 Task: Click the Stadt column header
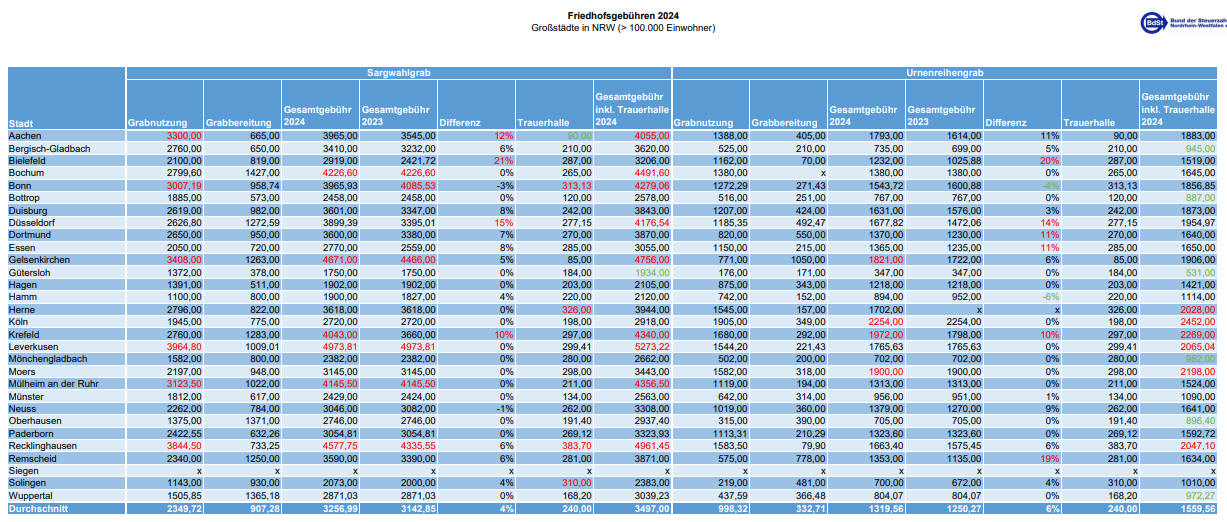pyautogui.click(x=20, y=123)
